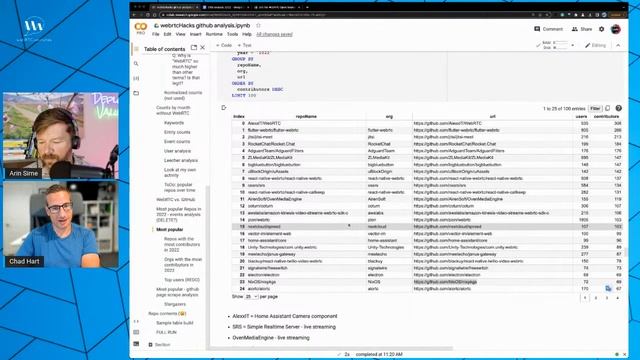Click the Colab Pro logo

[140, 28]
